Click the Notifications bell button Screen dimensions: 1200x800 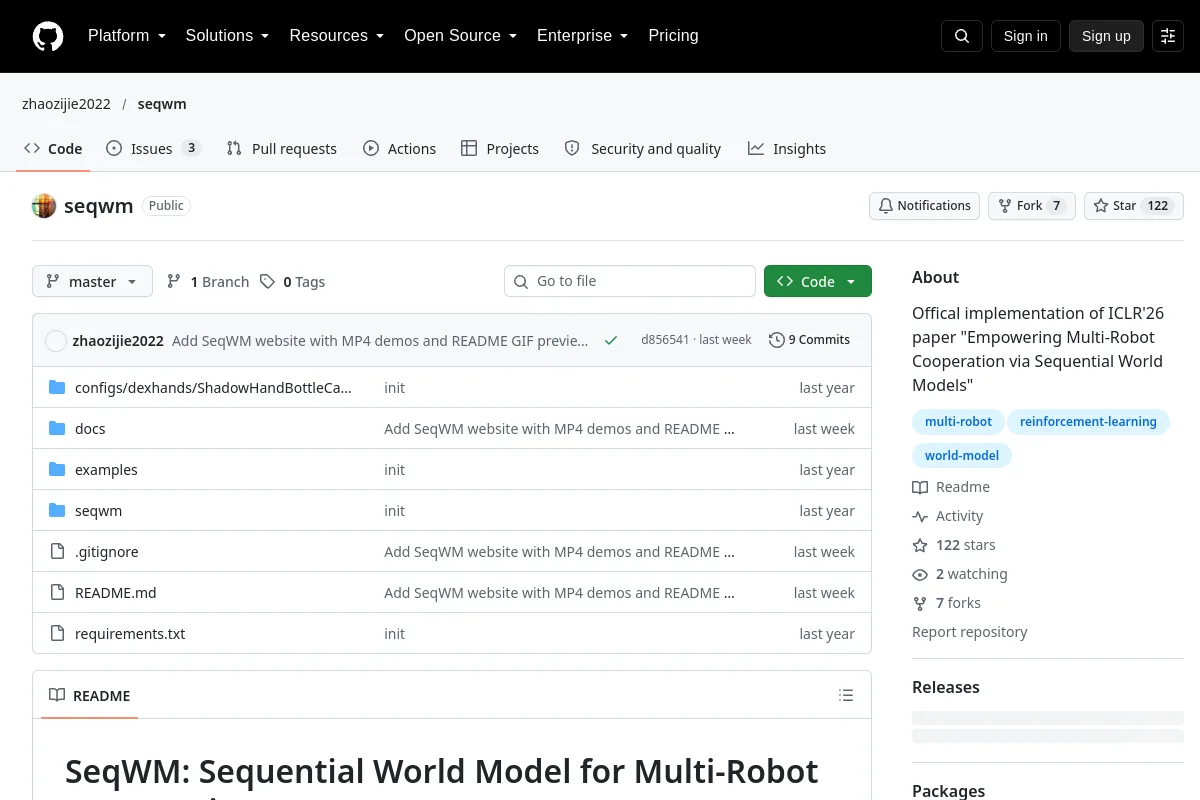coord(924,206)
